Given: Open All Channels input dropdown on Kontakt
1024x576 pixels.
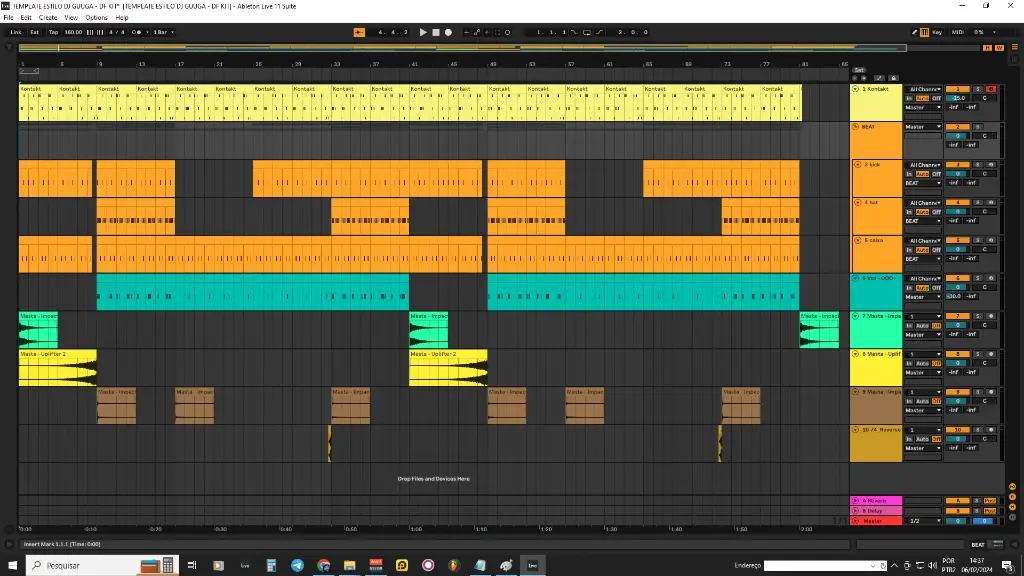Looking at the screenshot, I should (923, 89).
